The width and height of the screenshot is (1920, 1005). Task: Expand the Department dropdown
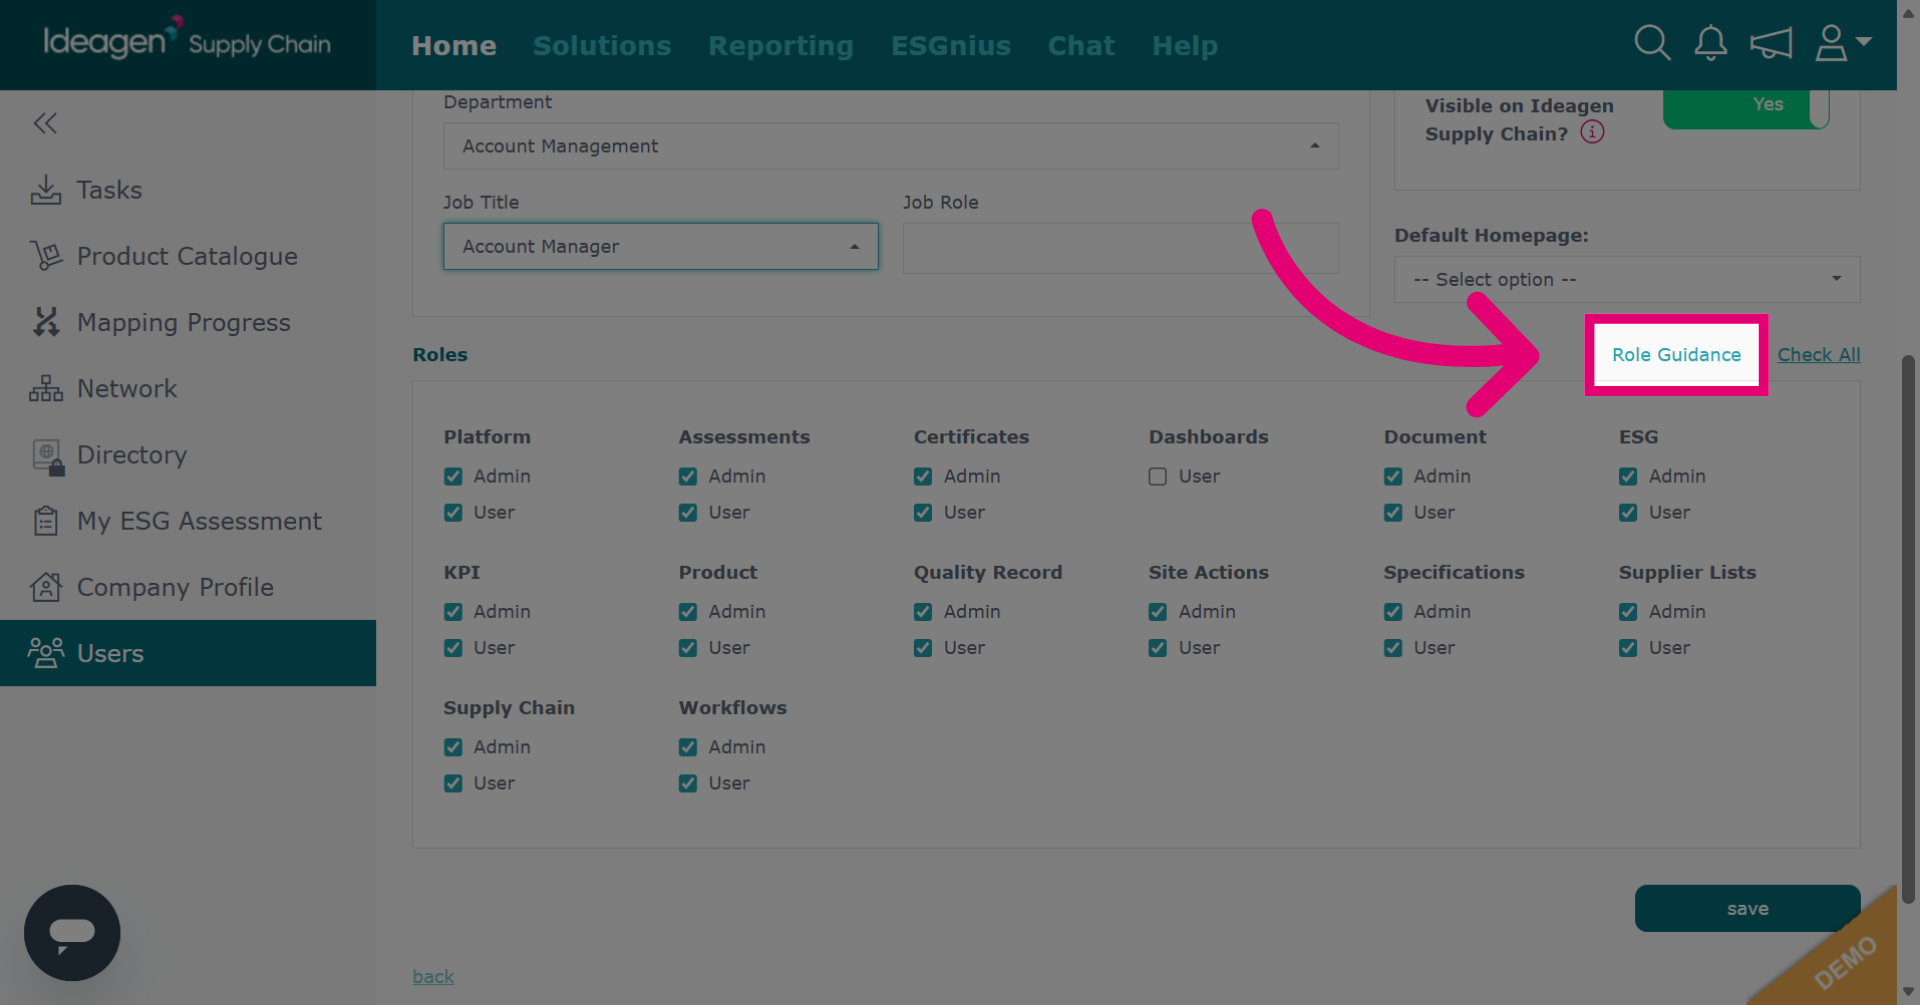tap(891, 146)
